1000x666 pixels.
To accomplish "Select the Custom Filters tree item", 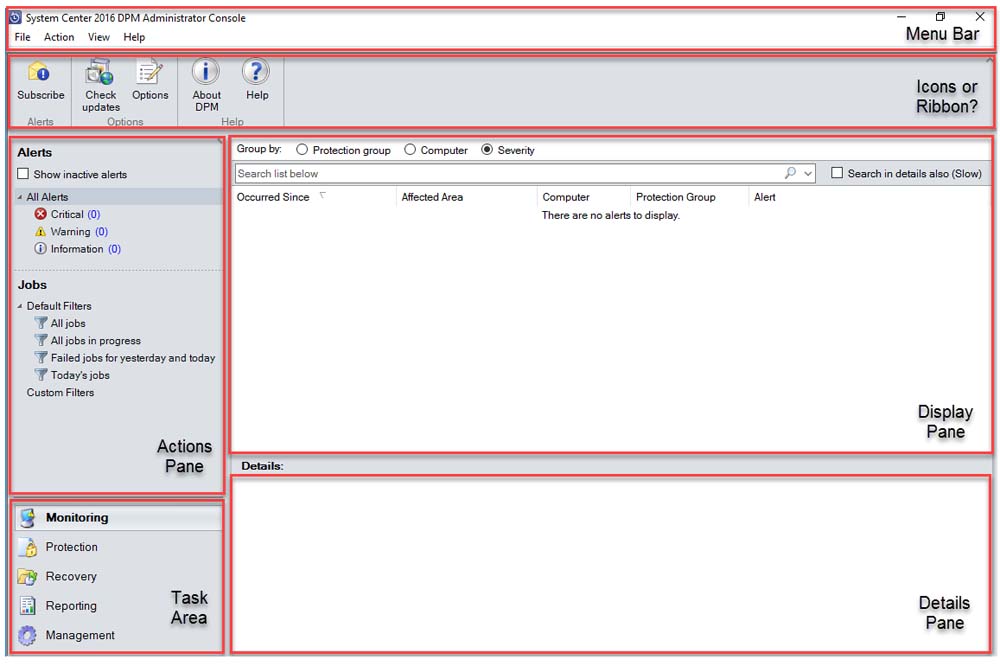I will (x=60, y=392).
